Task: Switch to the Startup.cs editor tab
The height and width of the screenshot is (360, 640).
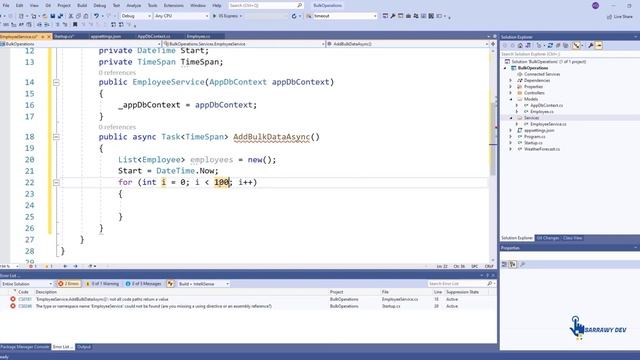Action: 64,36
